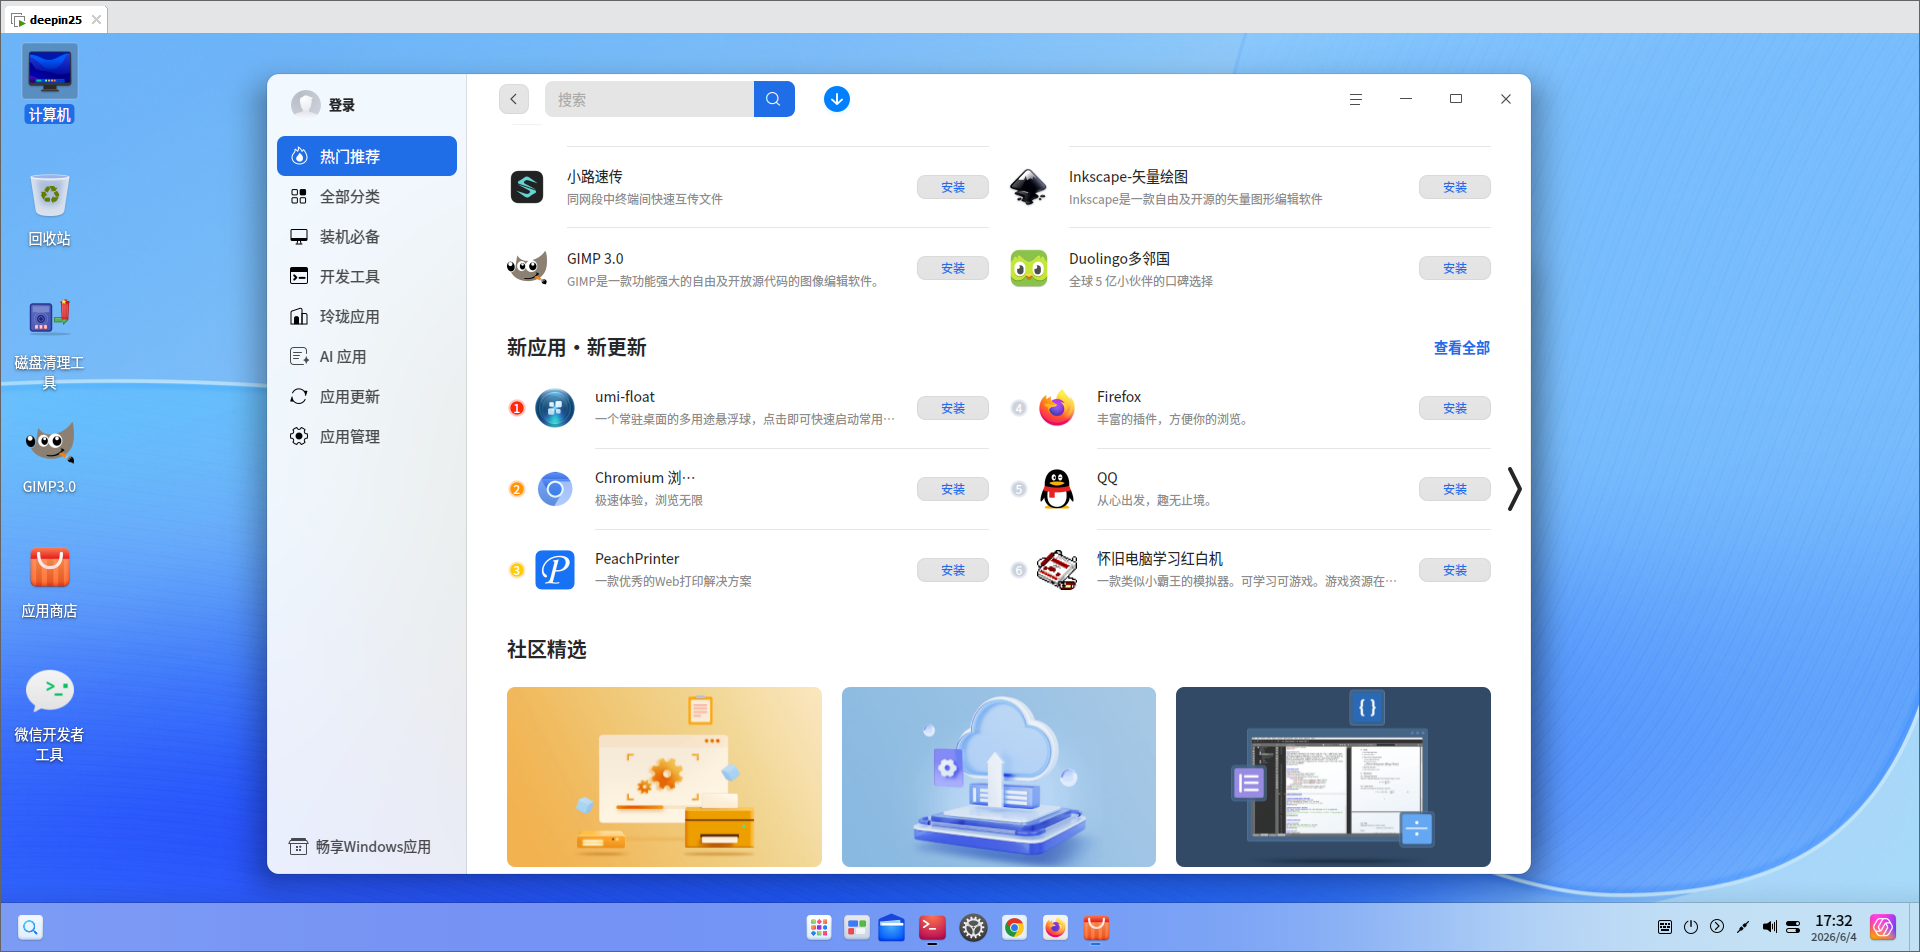The image size is (1920, 952).
Task: Click the Duolingo owl icon
Action: pos(1029,268)
